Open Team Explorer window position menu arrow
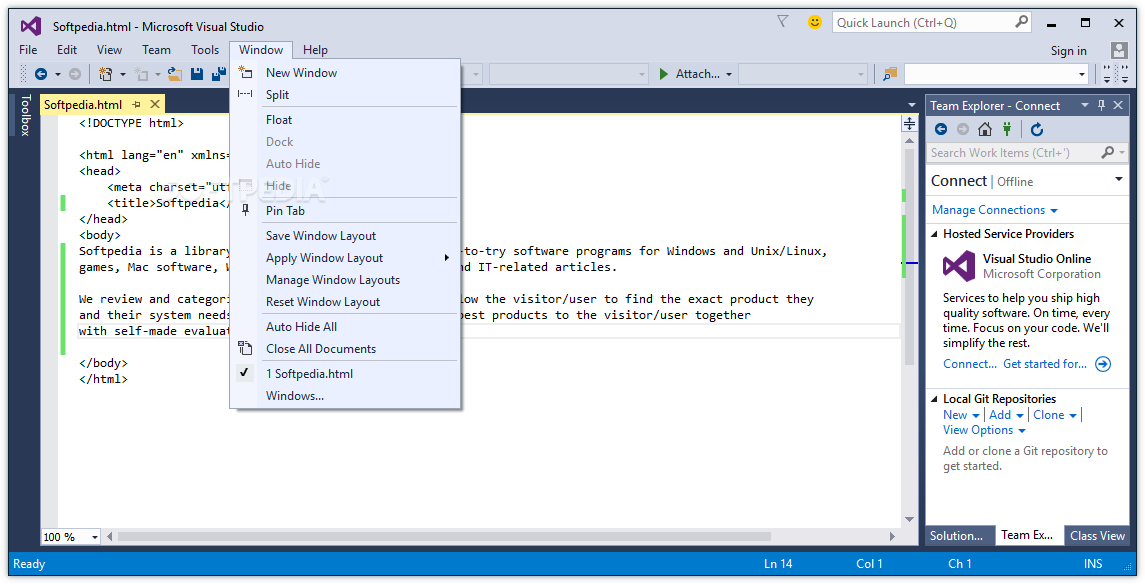1145x584 pixels. click(1085, 105)
